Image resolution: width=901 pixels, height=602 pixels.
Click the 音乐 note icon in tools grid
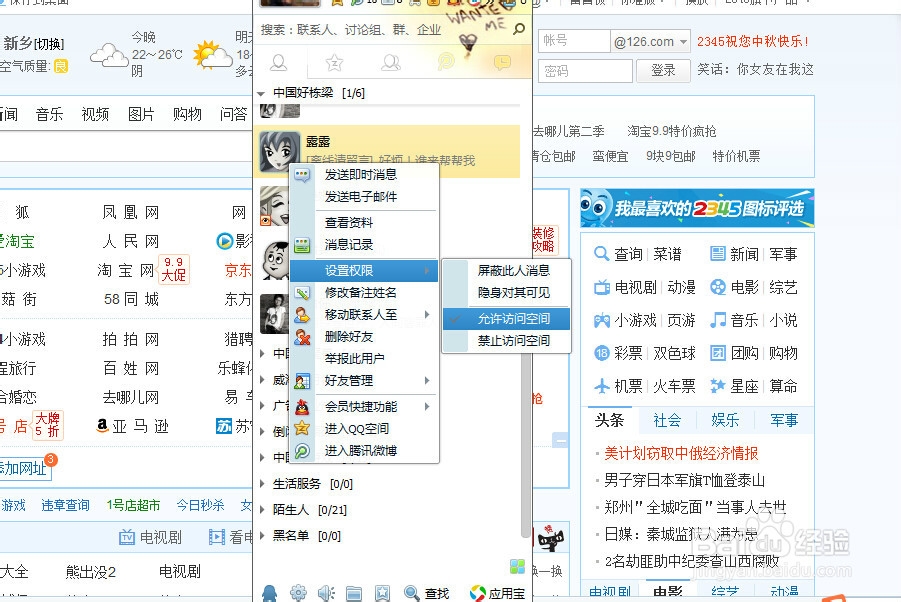[x=718, y=320]
